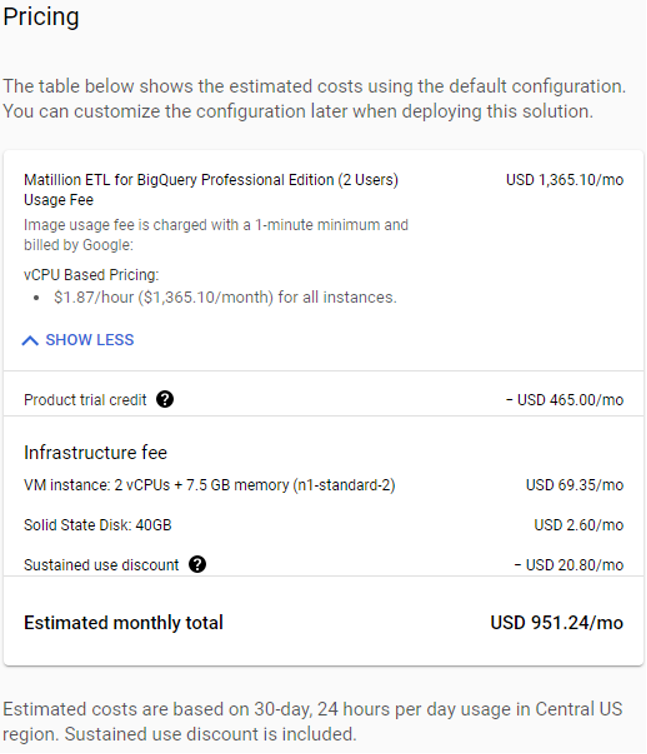647x754 pixels.
Task: Click the USD 2.60/mo disk price
Action: [x=579, y=525]
